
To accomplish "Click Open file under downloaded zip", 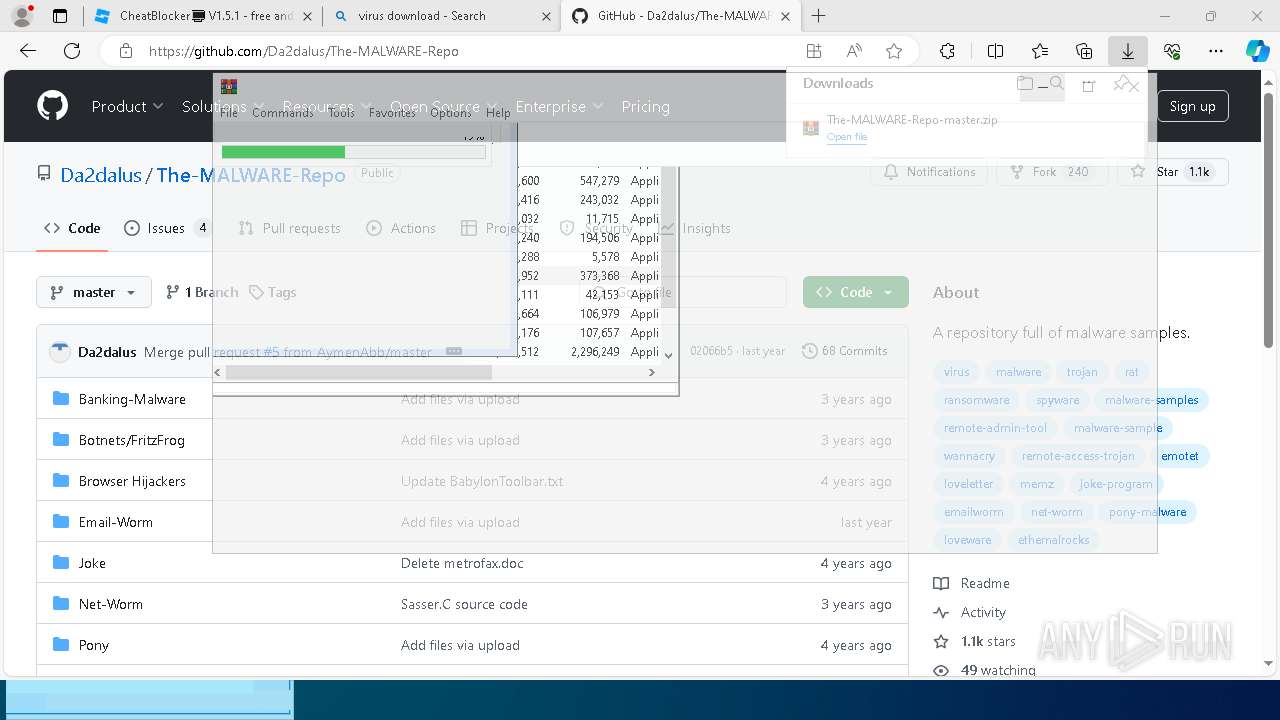I will coord(847,137).
